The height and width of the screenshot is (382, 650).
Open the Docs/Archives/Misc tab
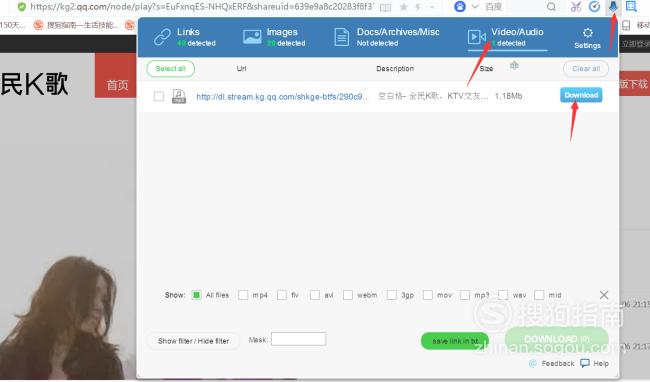tap(386, 37)
